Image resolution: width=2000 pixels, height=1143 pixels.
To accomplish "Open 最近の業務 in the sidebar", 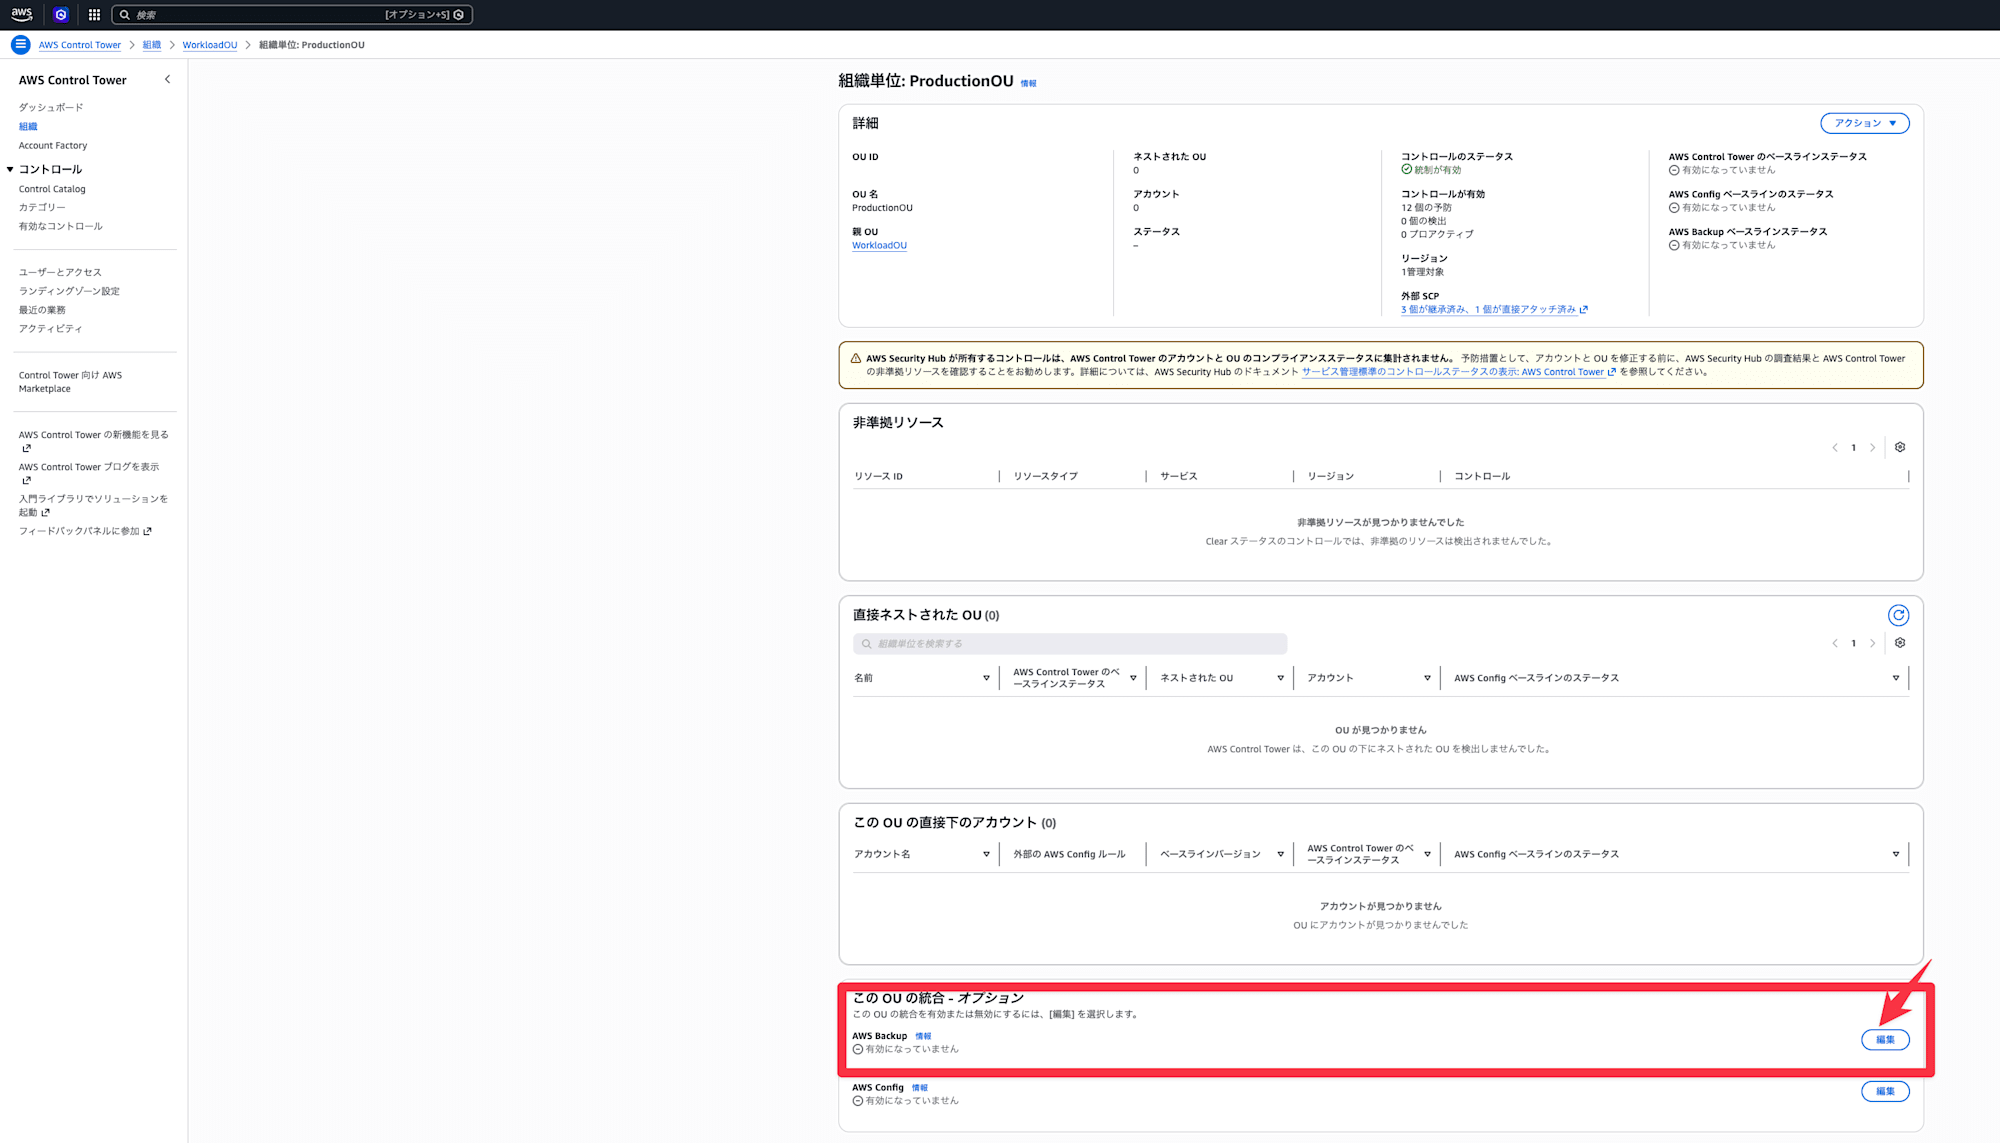I will (x=42, y=310).
